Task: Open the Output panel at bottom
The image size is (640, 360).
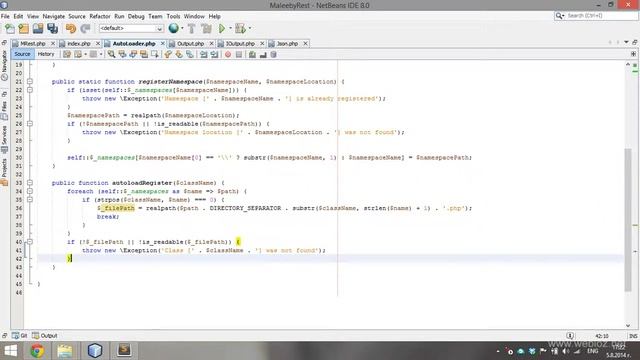Action: tap(45, 336)
